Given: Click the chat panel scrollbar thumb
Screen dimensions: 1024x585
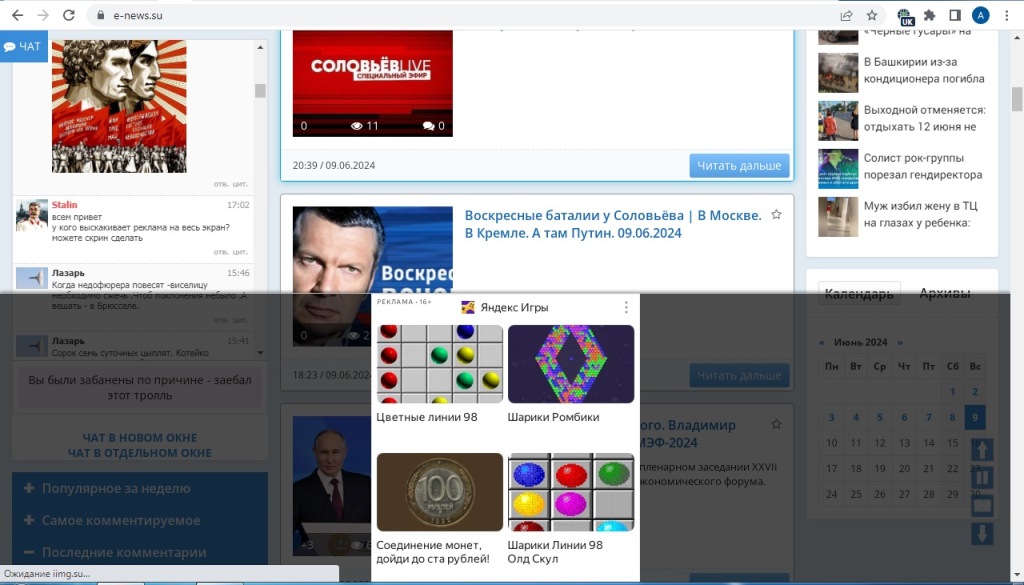Looking at the screenshot, I should click(x=260, y=91).
